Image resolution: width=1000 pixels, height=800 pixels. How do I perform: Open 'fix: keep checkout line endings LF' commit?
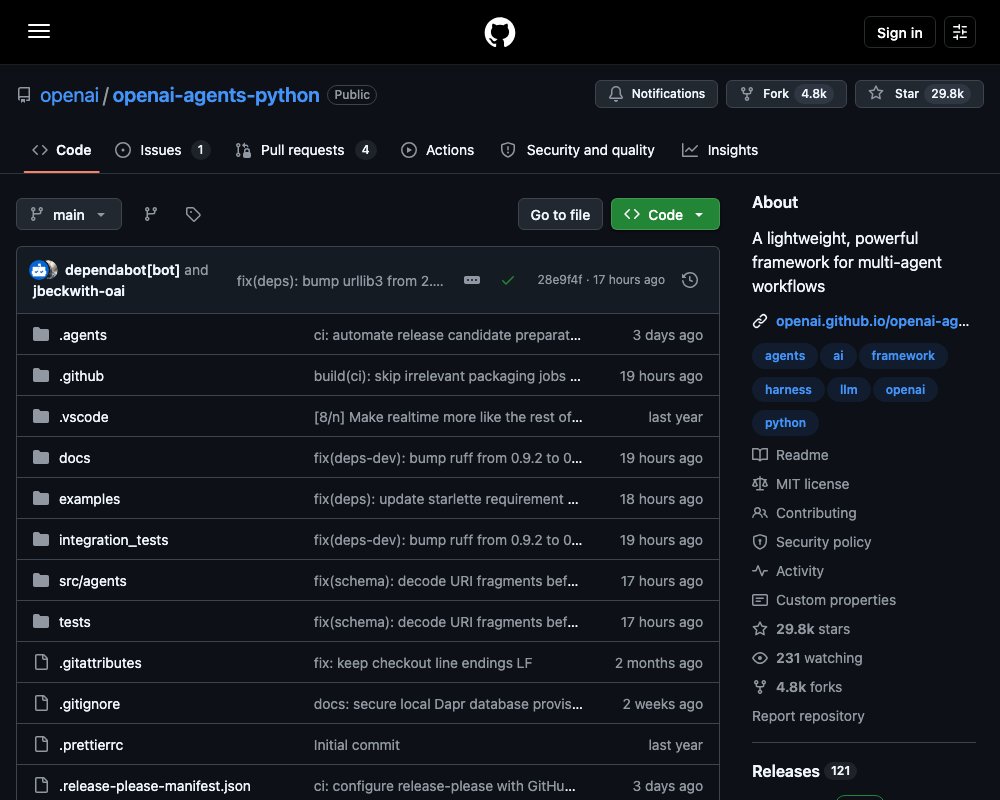point(422,663)
